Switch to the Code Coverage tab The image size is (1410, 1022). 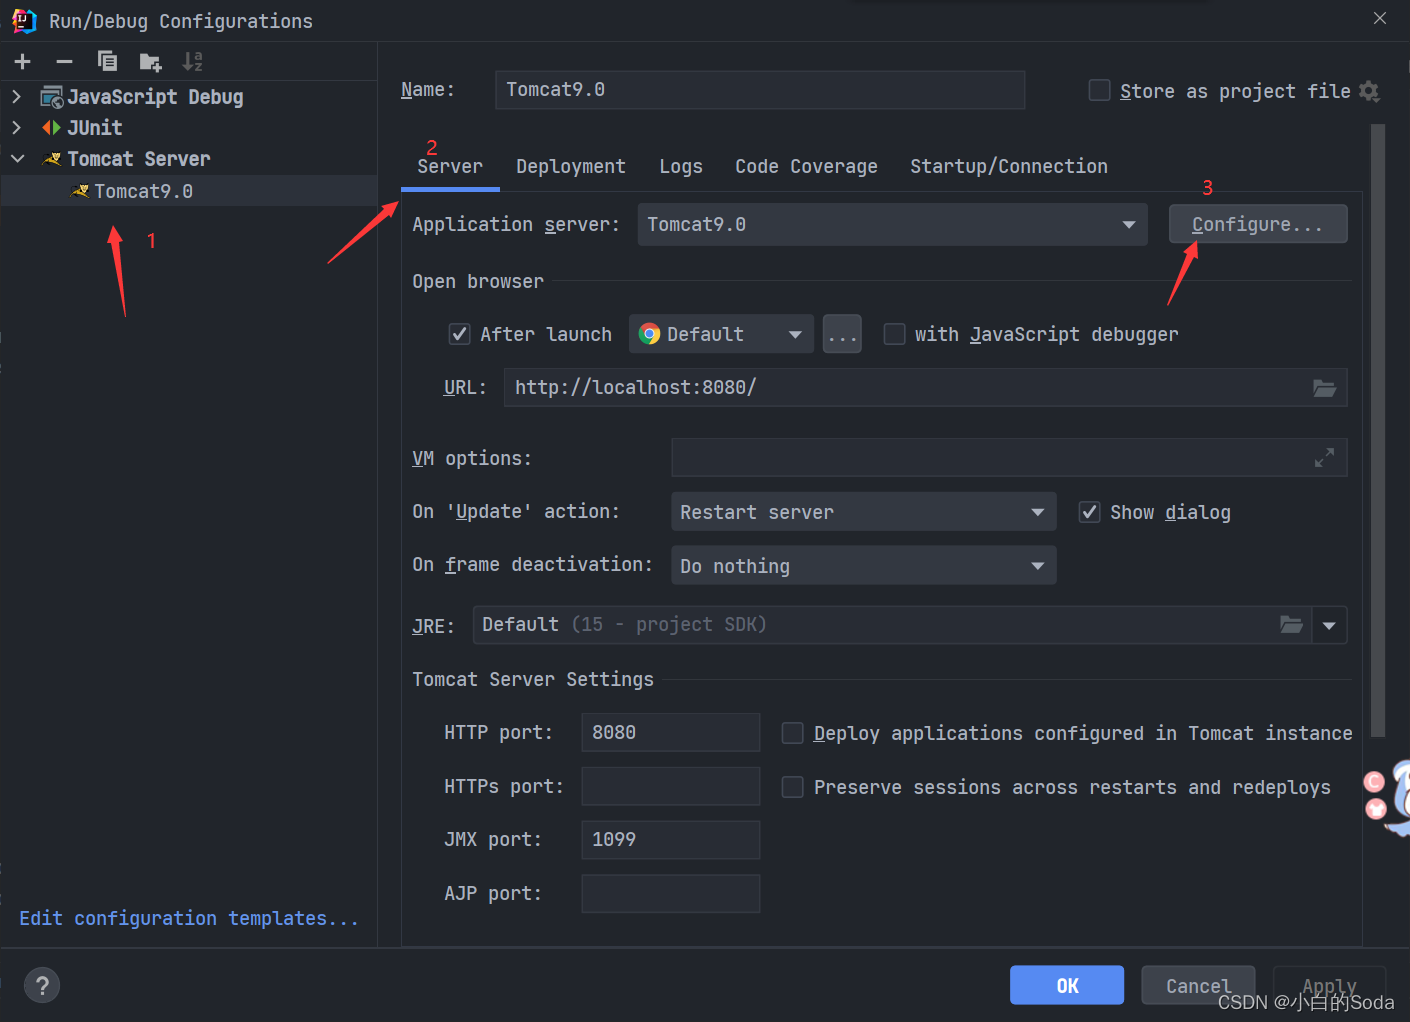[x=806, y=167]
